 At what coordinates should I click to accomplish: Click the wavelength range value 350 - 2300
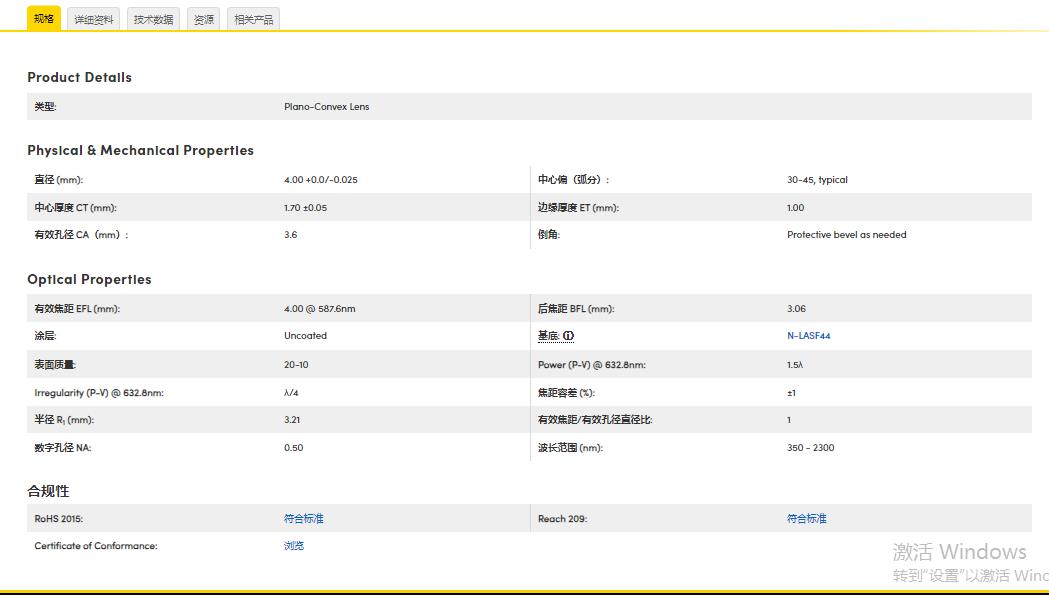[x=810, y=448]
